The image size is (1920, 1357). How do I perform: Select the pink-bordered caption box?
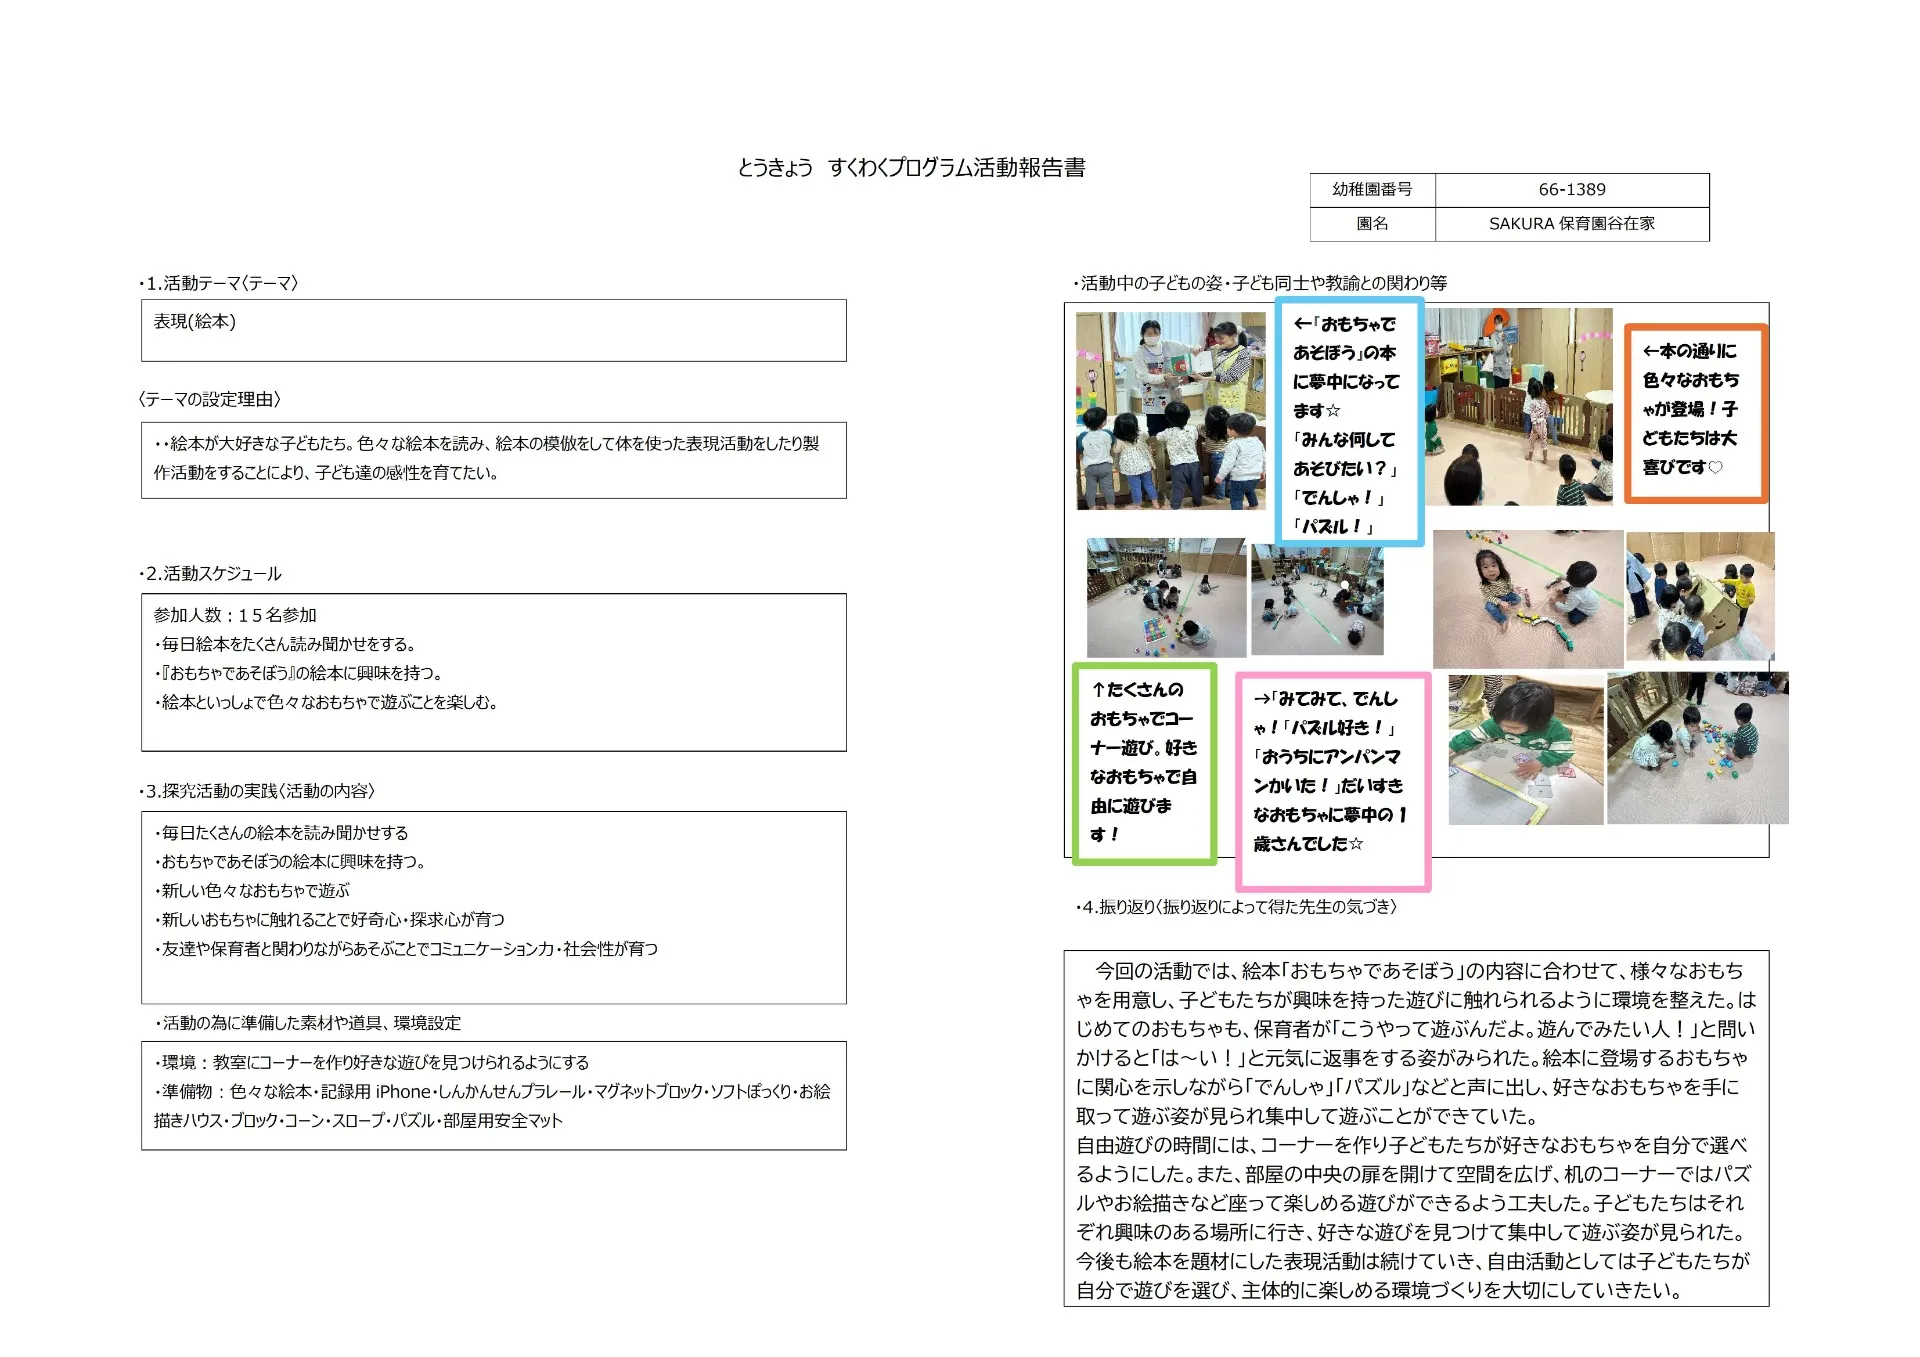[x=1332, y=781]
